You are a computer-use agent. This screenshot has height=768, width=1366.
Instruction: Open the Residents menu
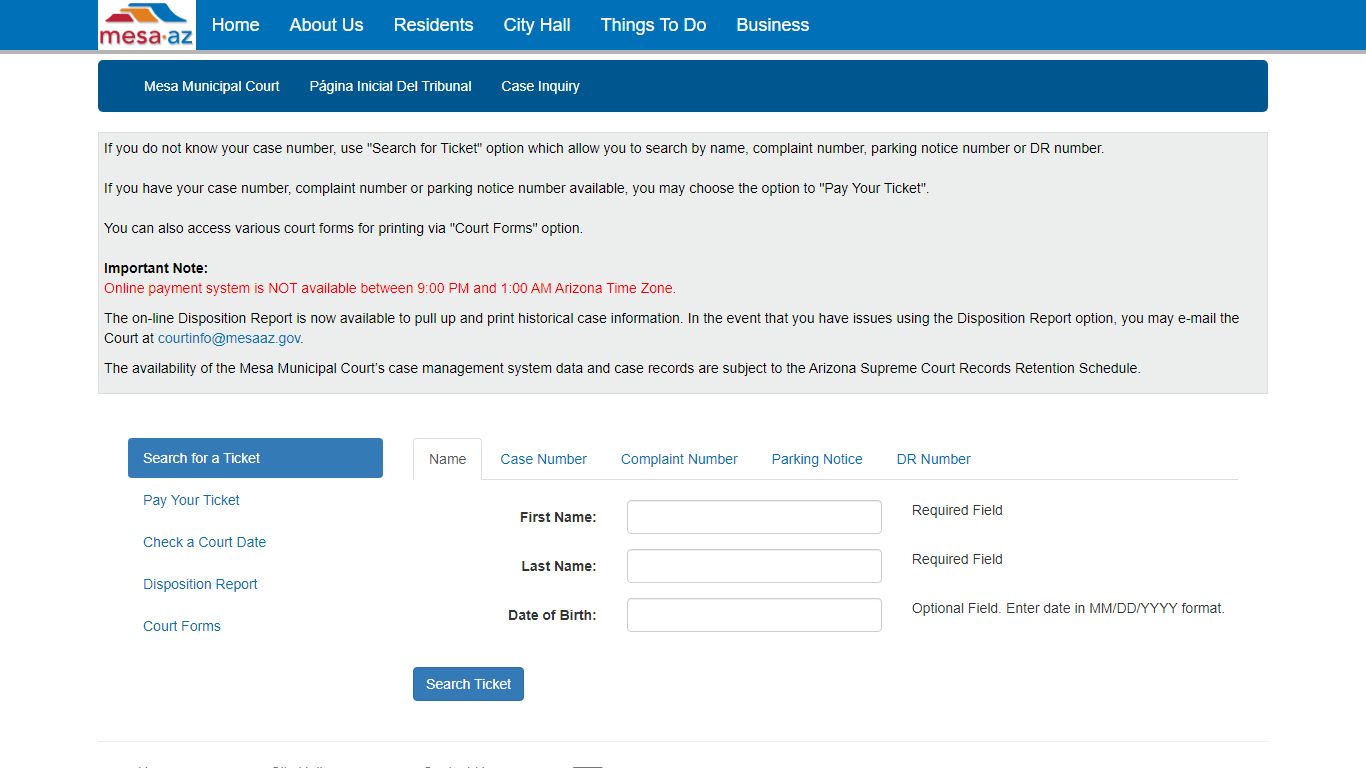click(x=433, y=25)
